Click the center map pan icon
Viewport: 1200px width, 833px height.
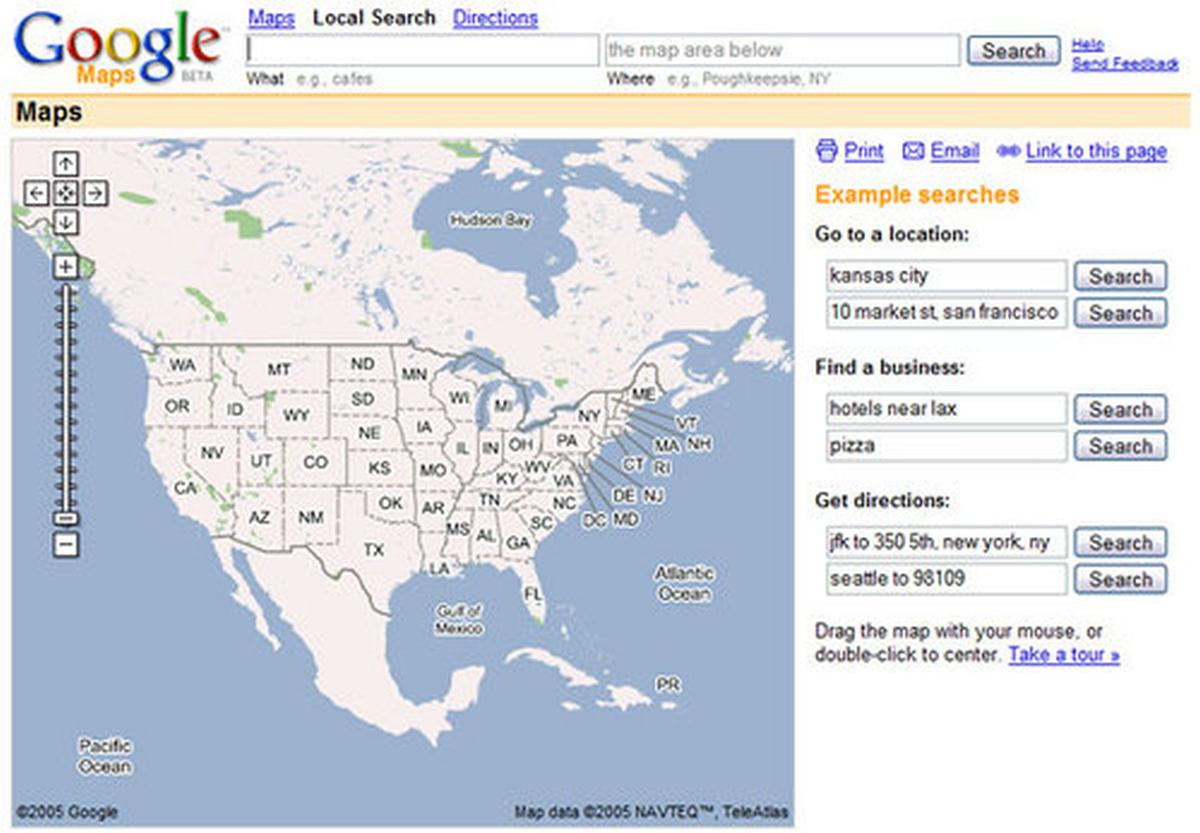[66, 193]
